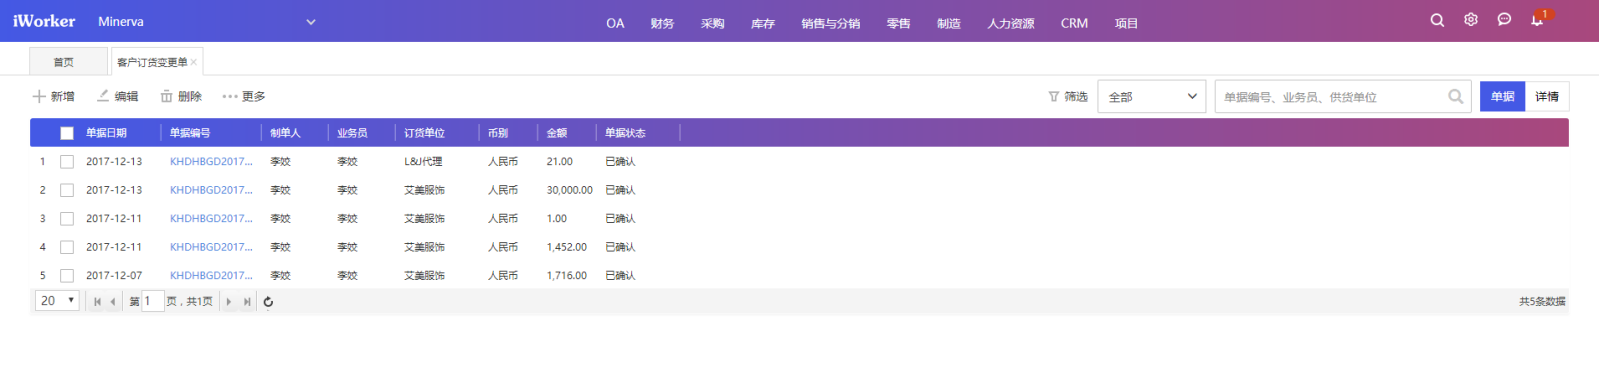Sort by 币别 column header

(x=498, y=133)
